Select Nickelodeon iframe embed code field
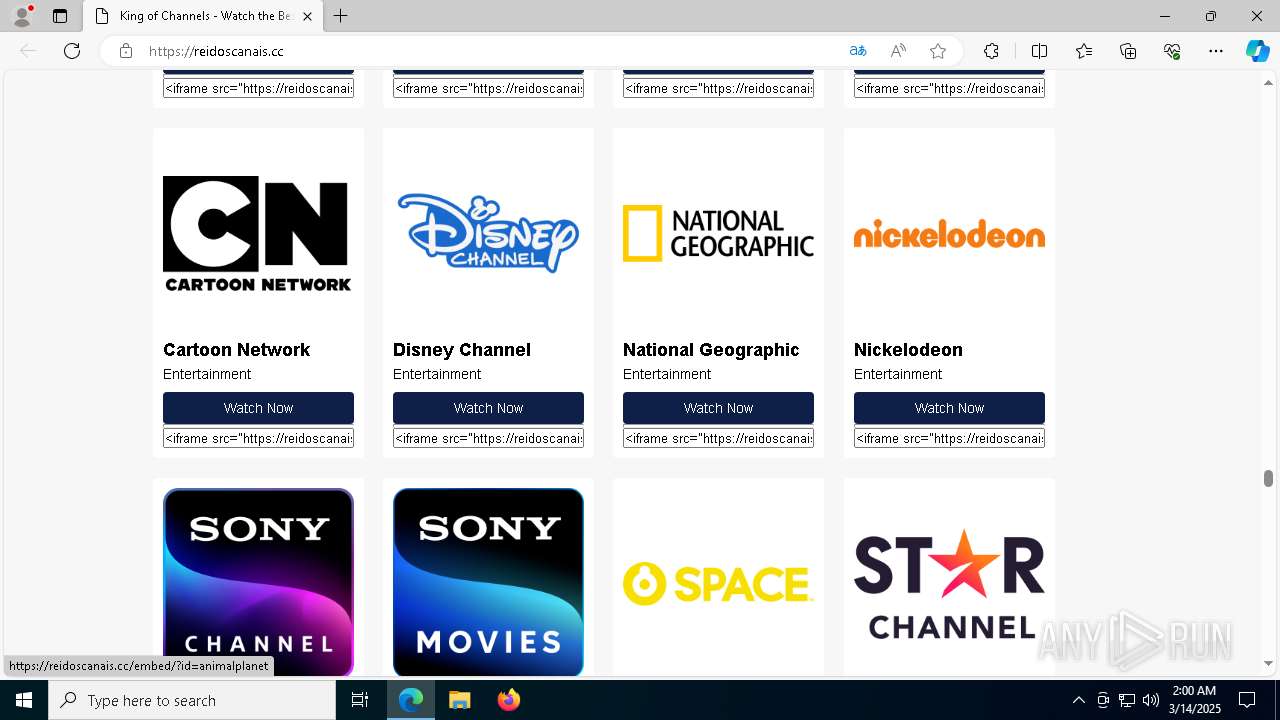Image resolution: width=1280 pixels, height=720 pixels. [949, 438]
